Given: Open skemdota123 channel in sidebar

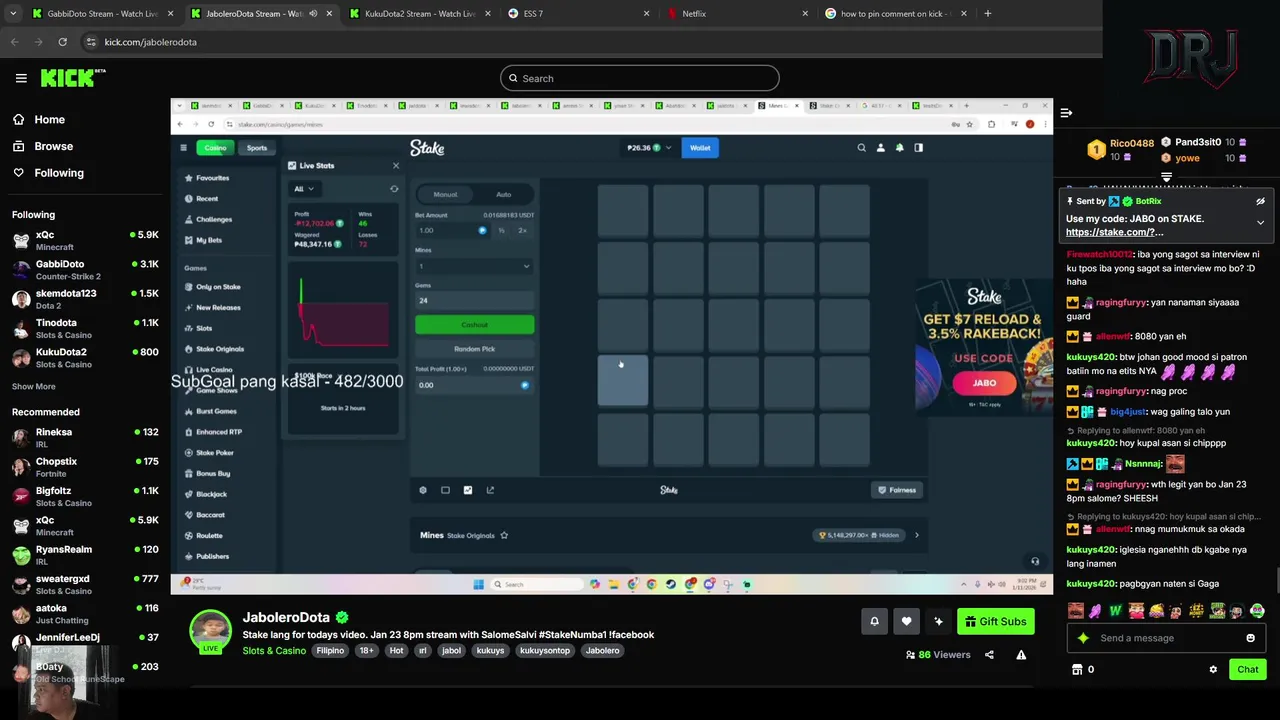Looking at the screenshot, I should 85,299.
